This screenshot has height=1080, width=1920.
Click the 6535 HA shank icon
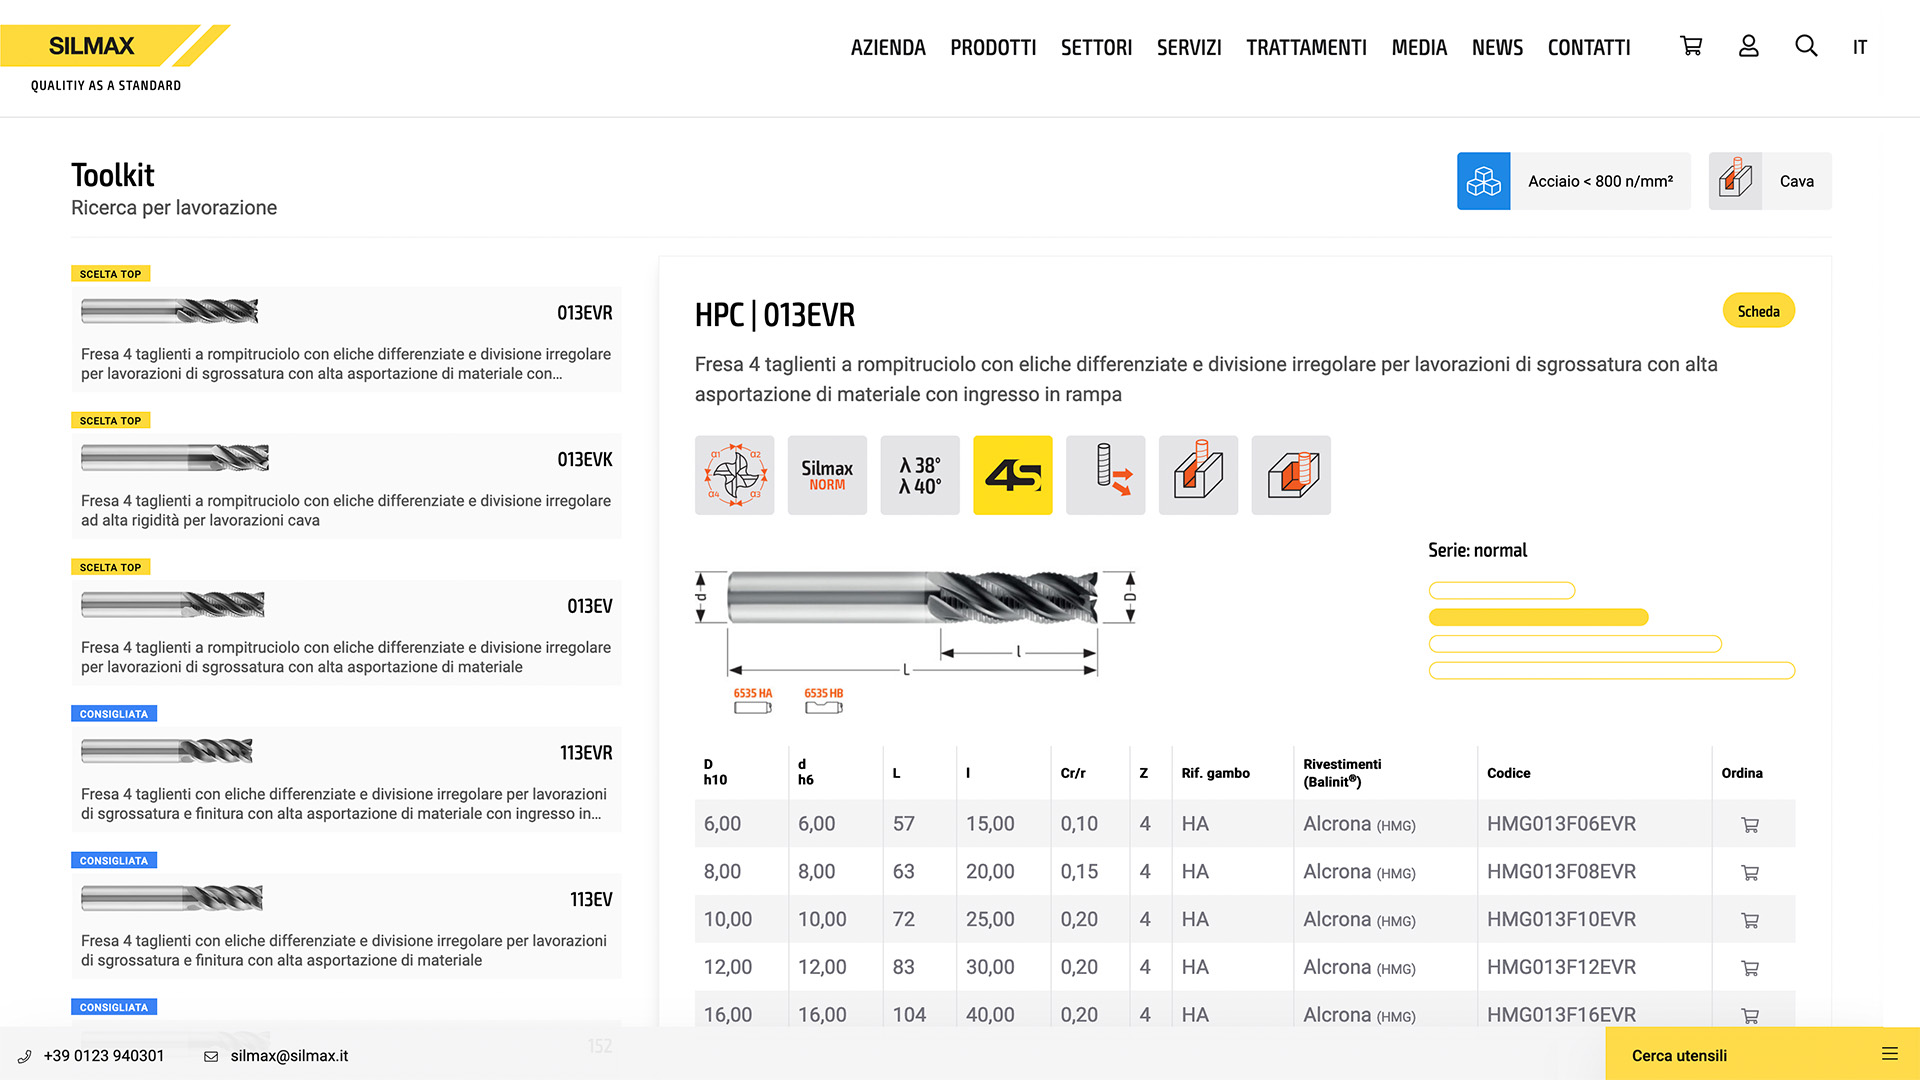[753, 701]
